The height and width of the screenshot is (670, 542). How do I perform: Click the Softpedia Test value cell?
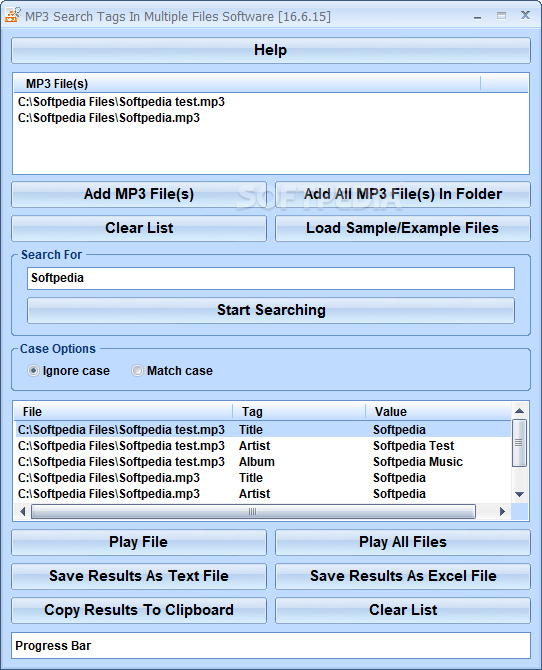pyautogui.click(x=413, y=446)
